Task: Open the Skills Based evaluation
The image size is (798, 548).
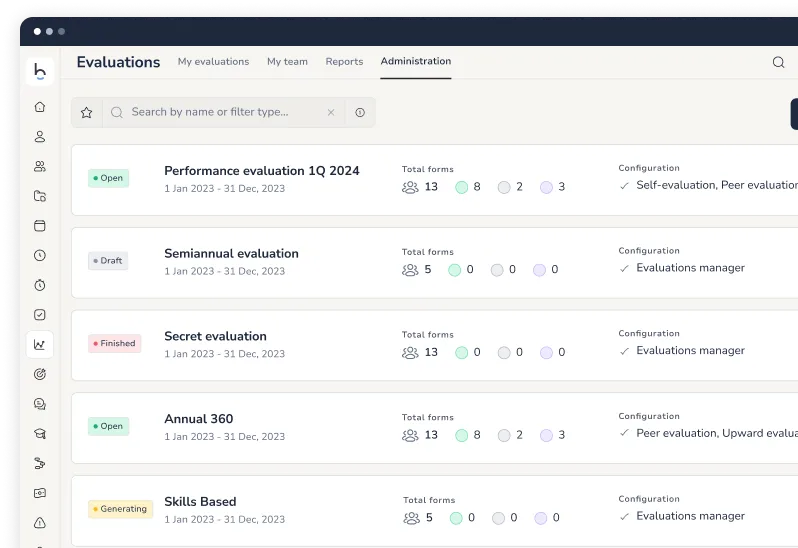Action: (x=200, y=502)
